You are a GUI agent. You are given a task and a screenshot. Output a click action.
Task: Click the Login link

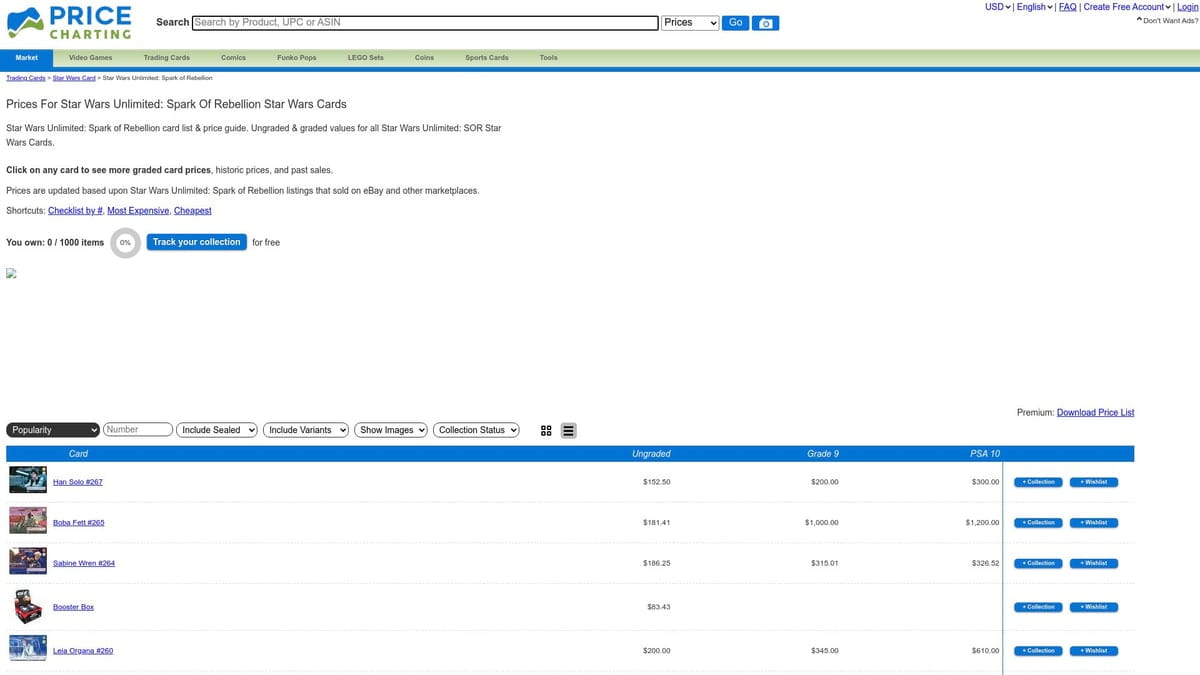1187,7
